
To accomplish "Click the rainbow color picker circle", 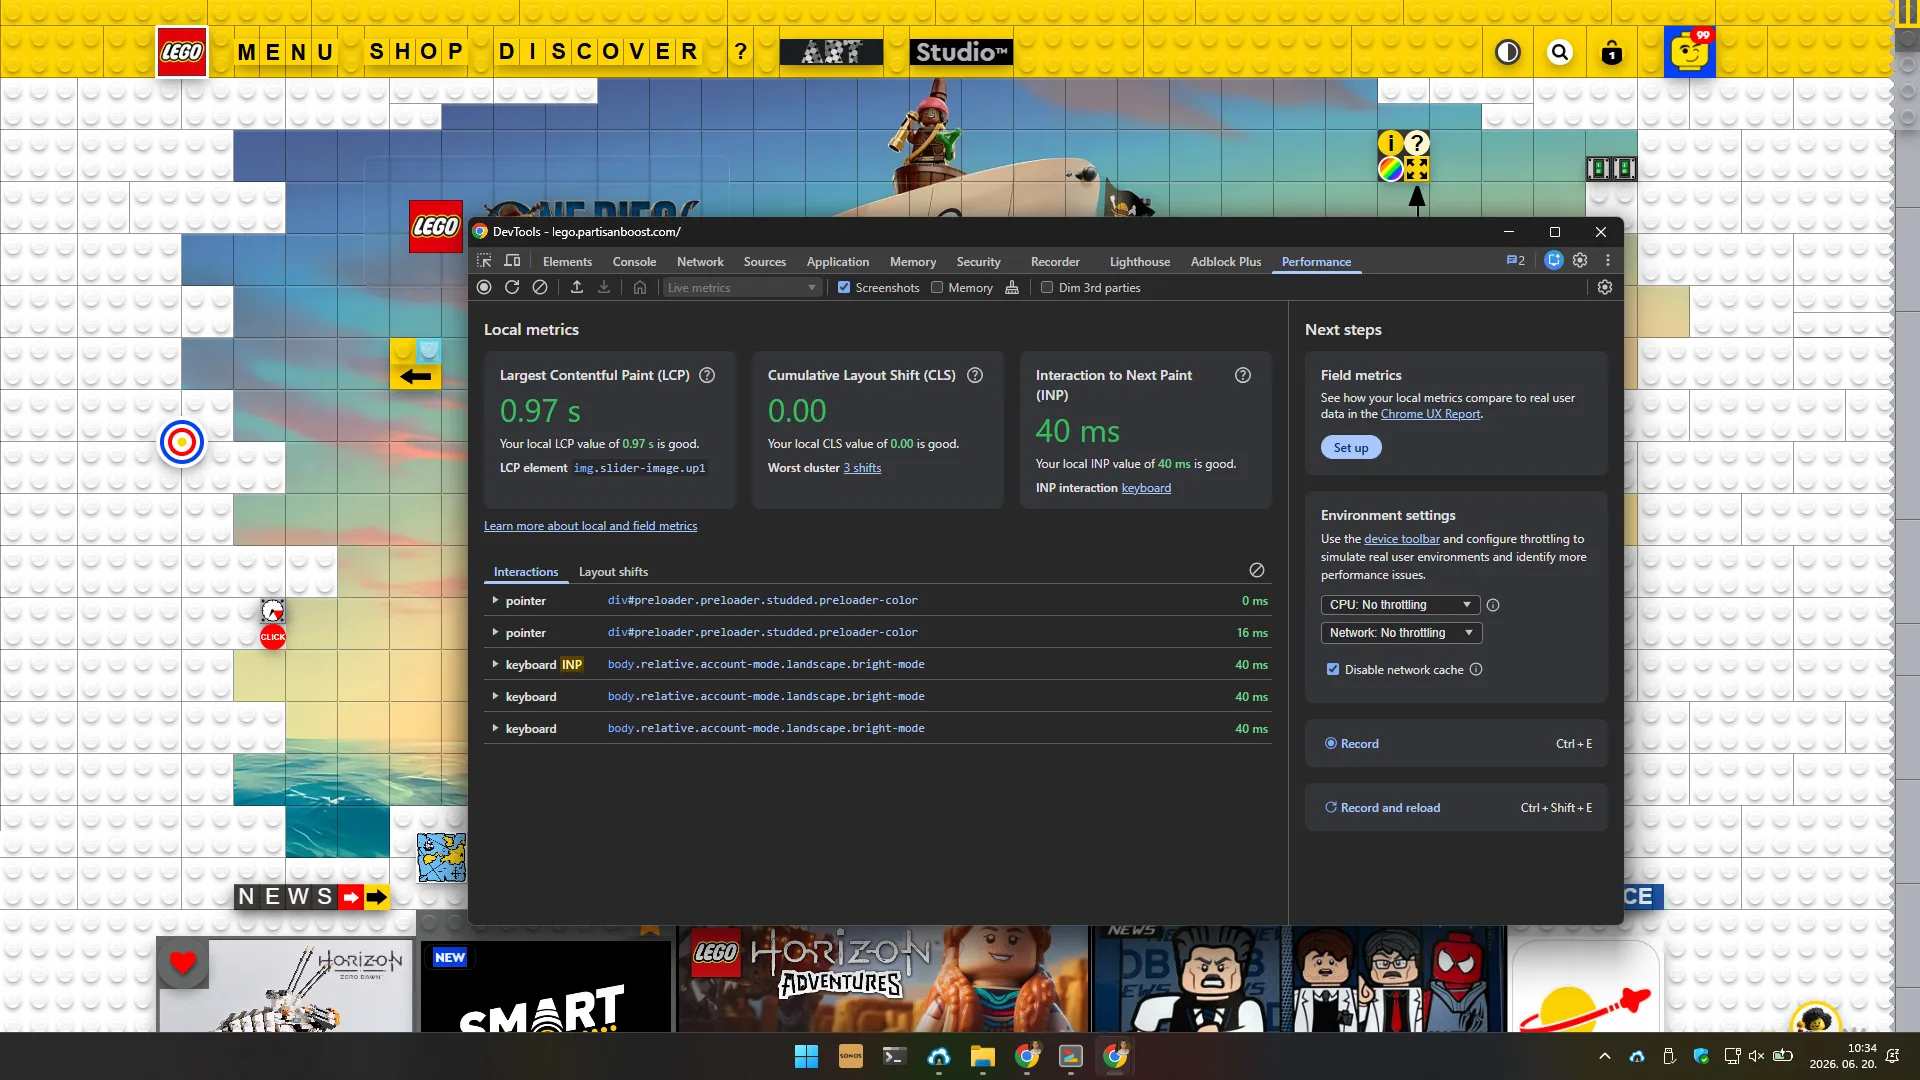I will pos(1390,169).
